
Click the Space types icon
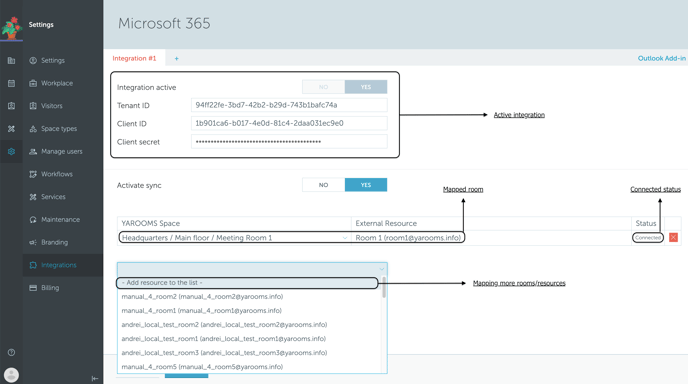coord(33,129)
